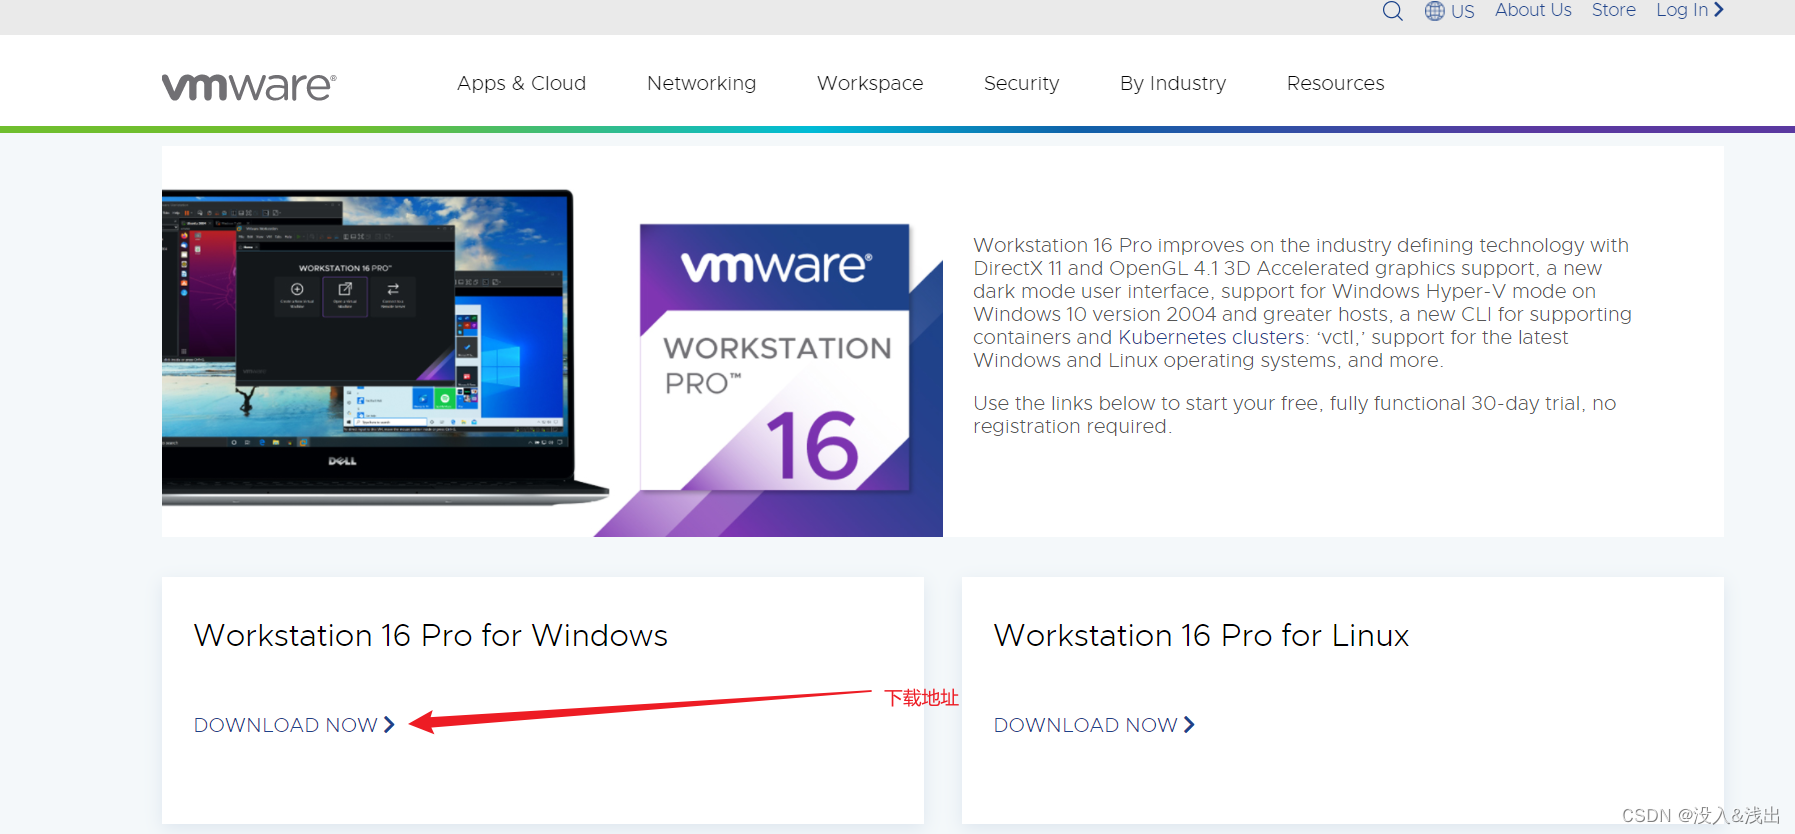This screenshot has width=1795, height=834.
Task: Click the Log In chevron arrow
Action: tap(1719, 10)
